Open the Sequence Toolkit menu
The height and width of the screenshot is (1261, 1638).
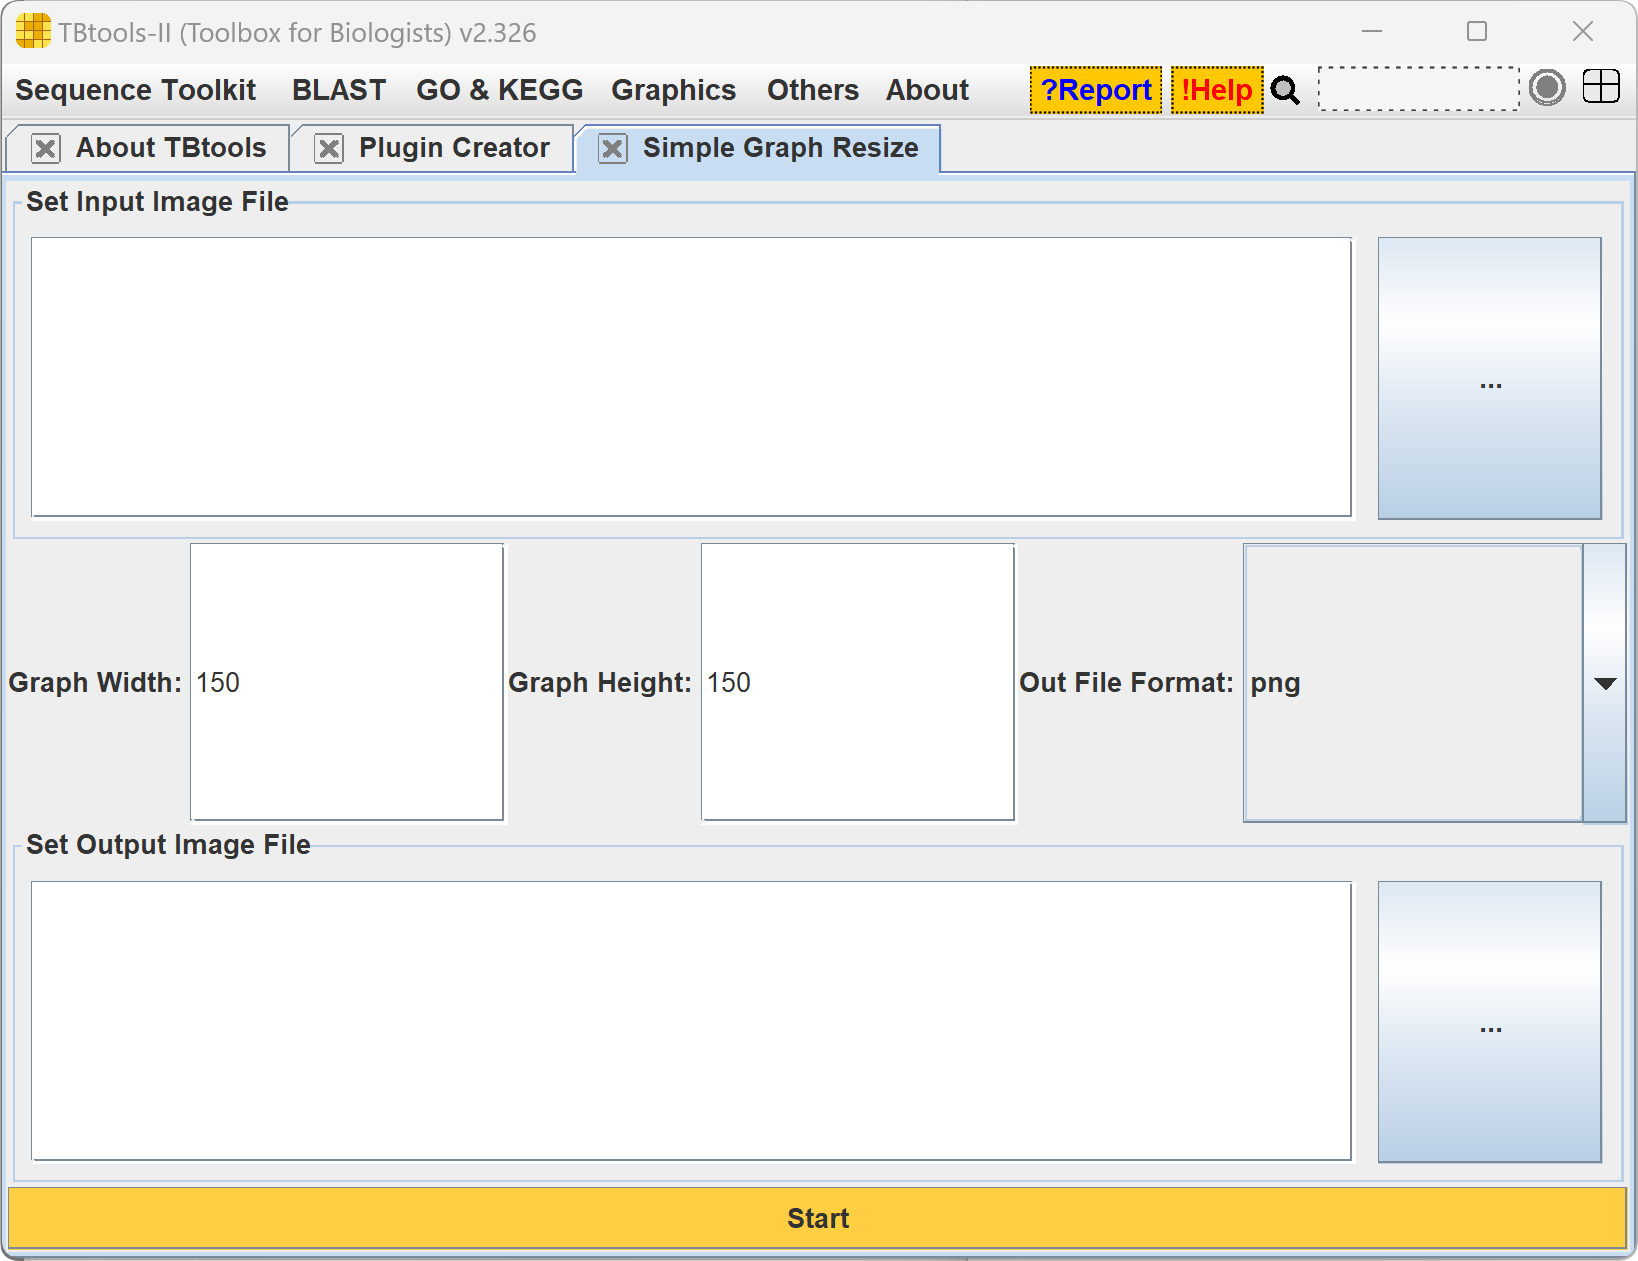pyautogui.click(x=136, y=90)
